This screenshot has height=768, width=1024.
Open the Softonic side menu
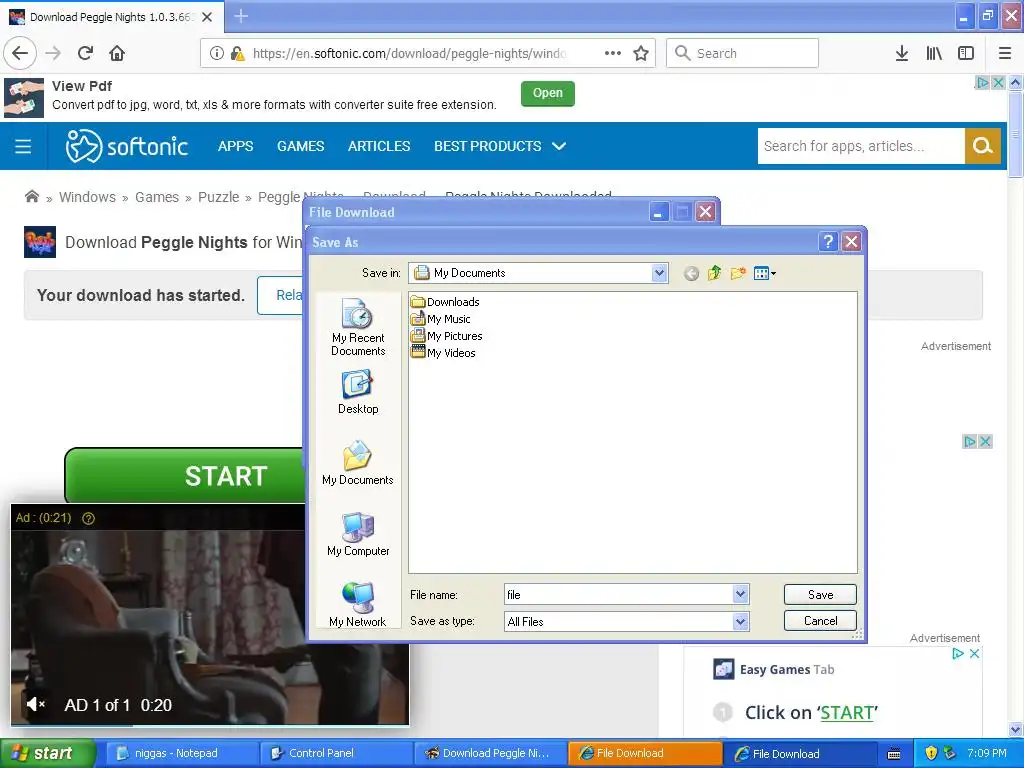23,146
